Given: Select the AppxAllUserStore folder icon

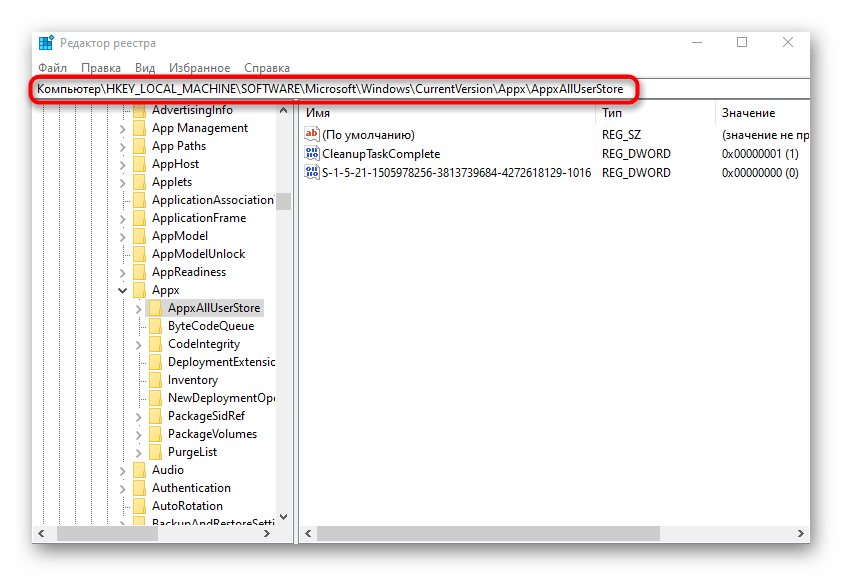Looking at the screenshot, I should [x=156, y=308].
